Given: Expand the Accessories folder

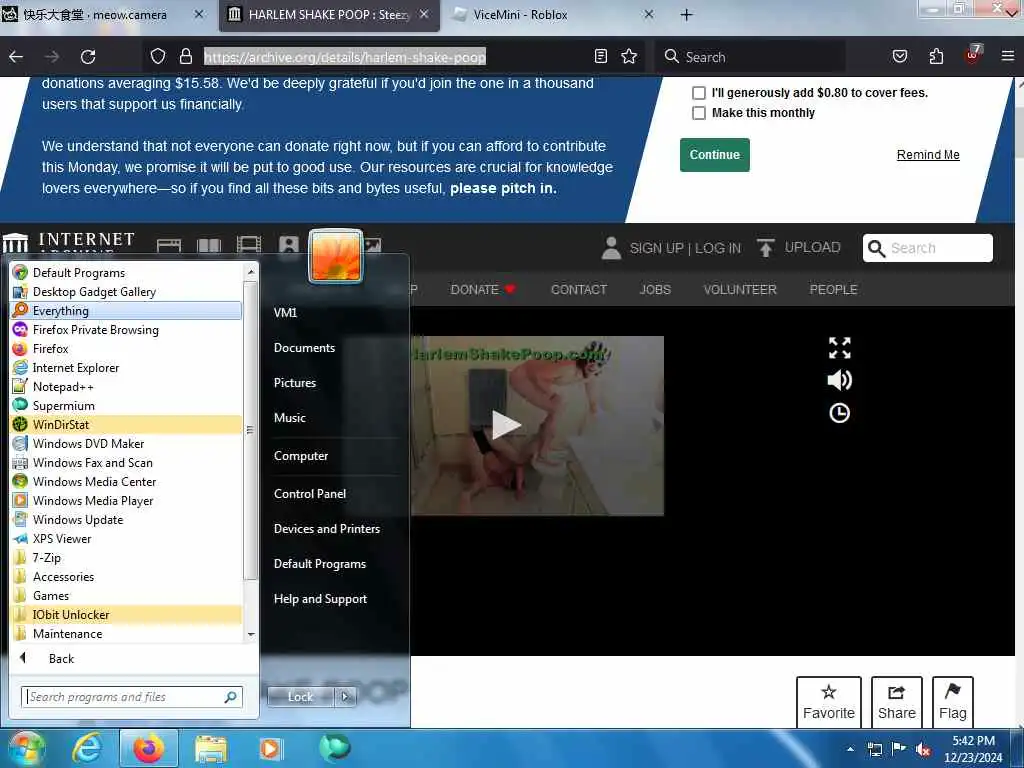Looking at the screenshot, I should point(126,577).
